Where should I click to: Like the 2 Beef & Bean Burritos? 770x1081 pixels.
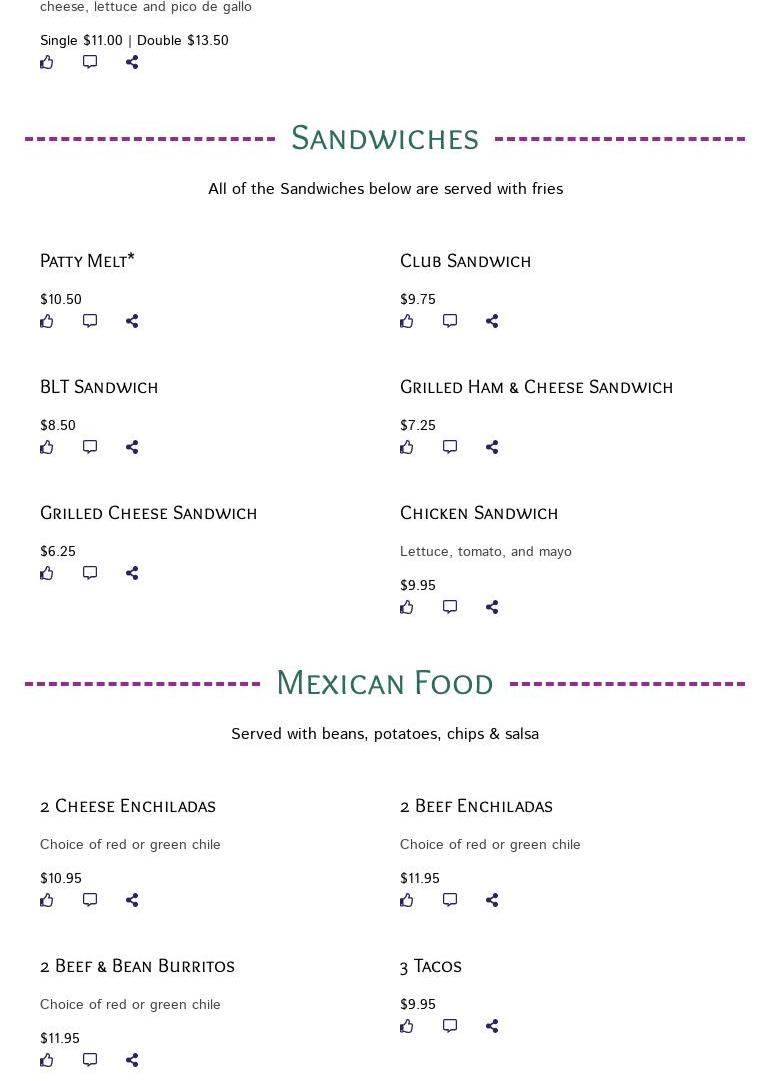(47, 1060)
